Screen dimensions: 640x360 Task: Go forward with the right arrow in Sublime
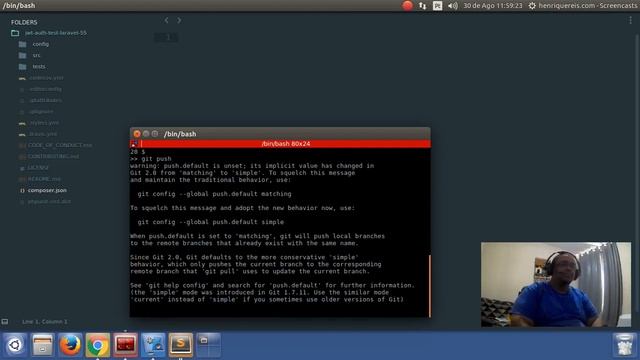point(179,20)
